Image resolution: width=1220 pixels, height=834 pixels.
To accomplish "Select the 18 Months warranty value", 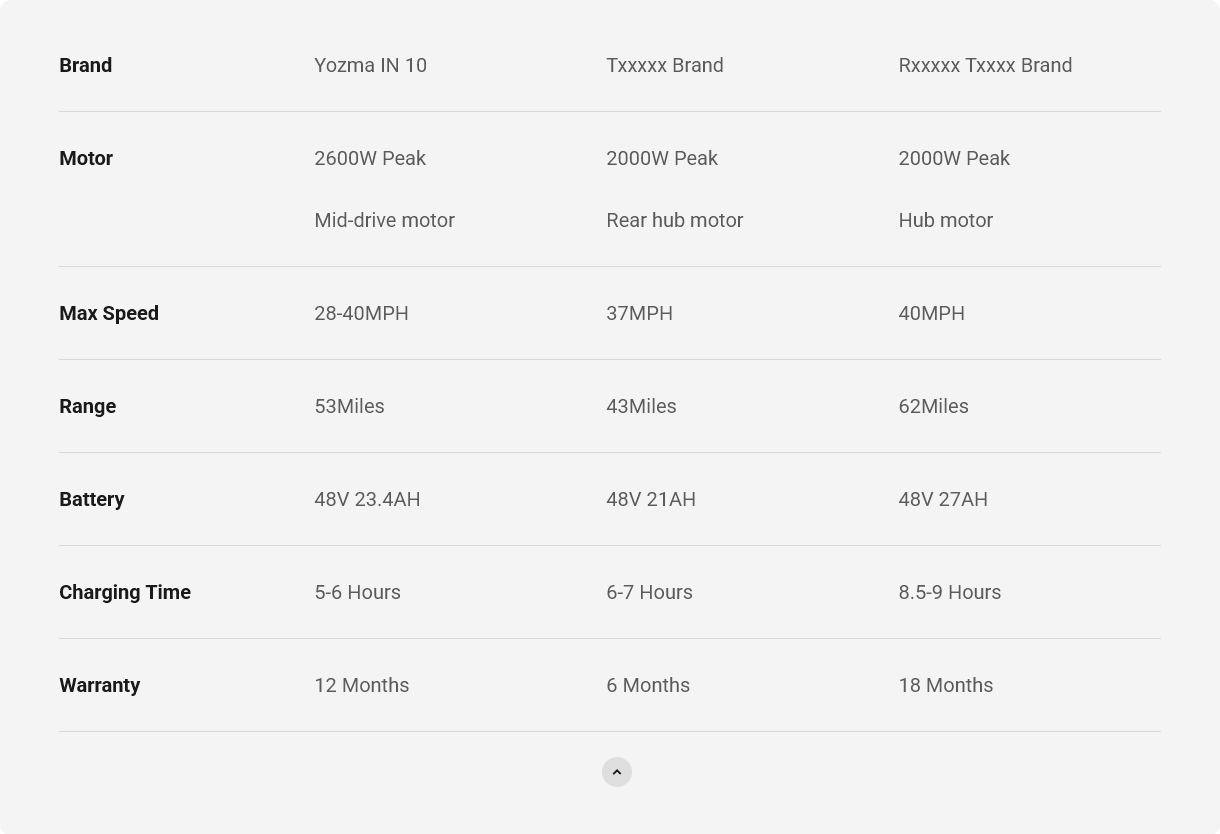I will [945, 685].
